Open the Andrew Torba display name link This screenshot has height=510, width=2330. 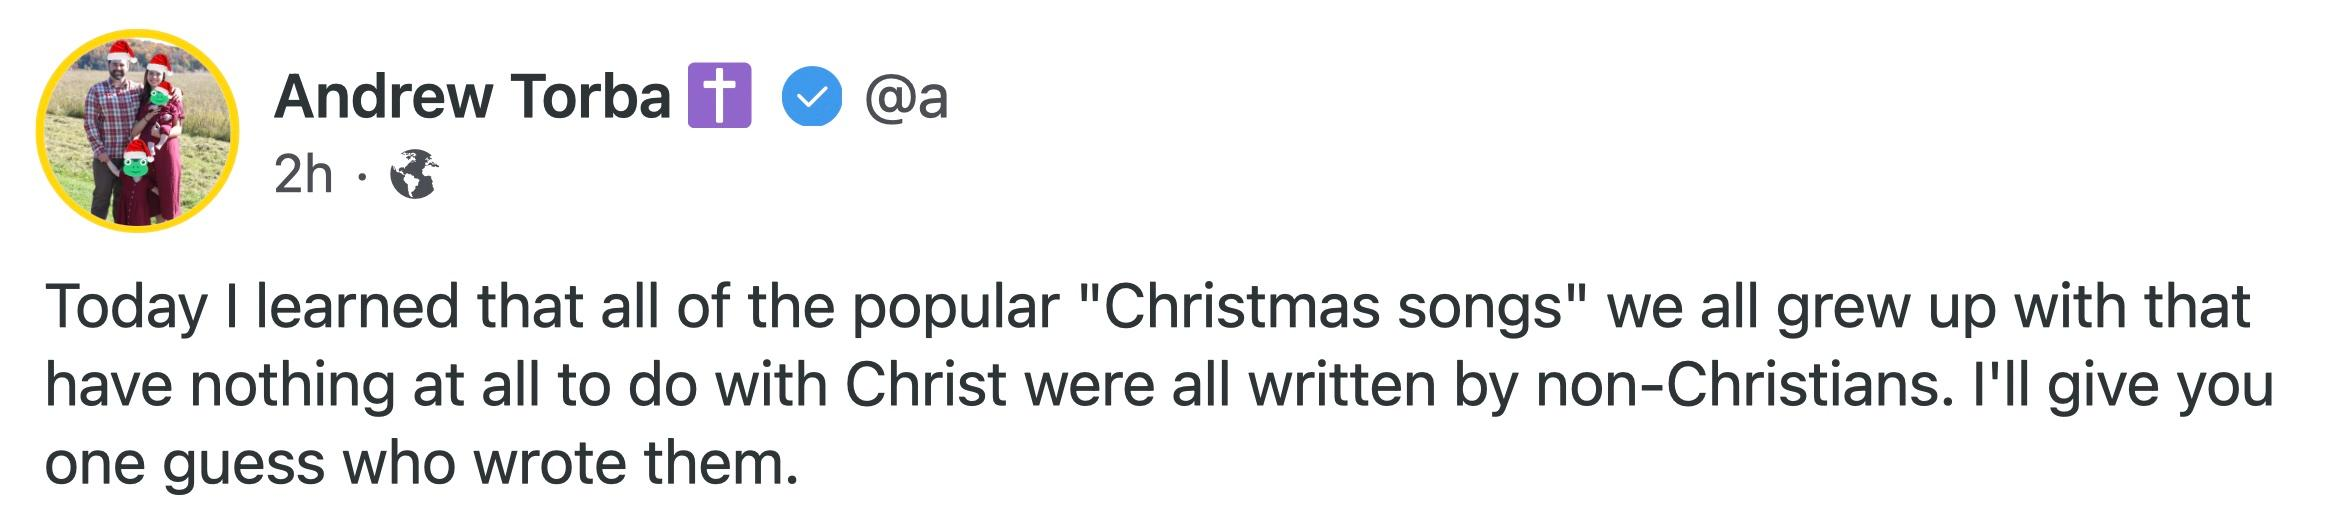(x=471, y=97)
